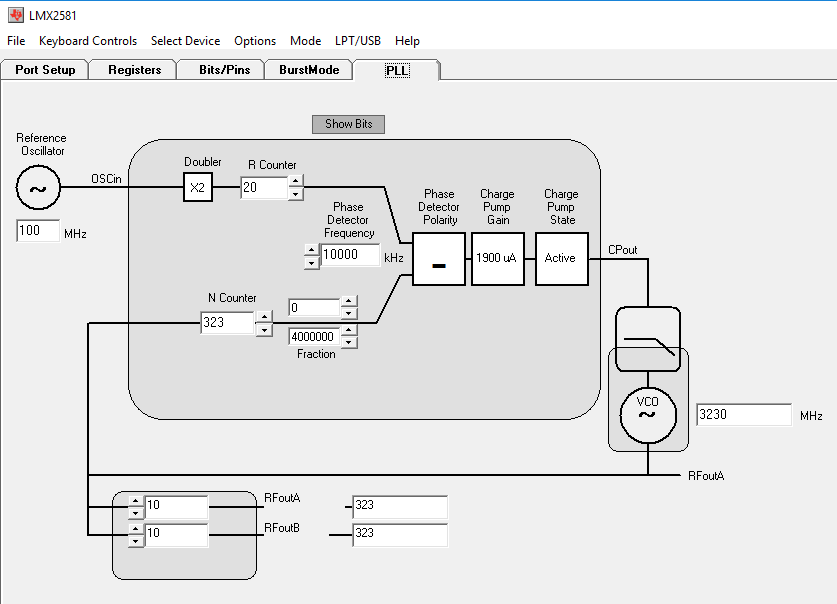Click the N Counter 323 field

click(228, 323)
